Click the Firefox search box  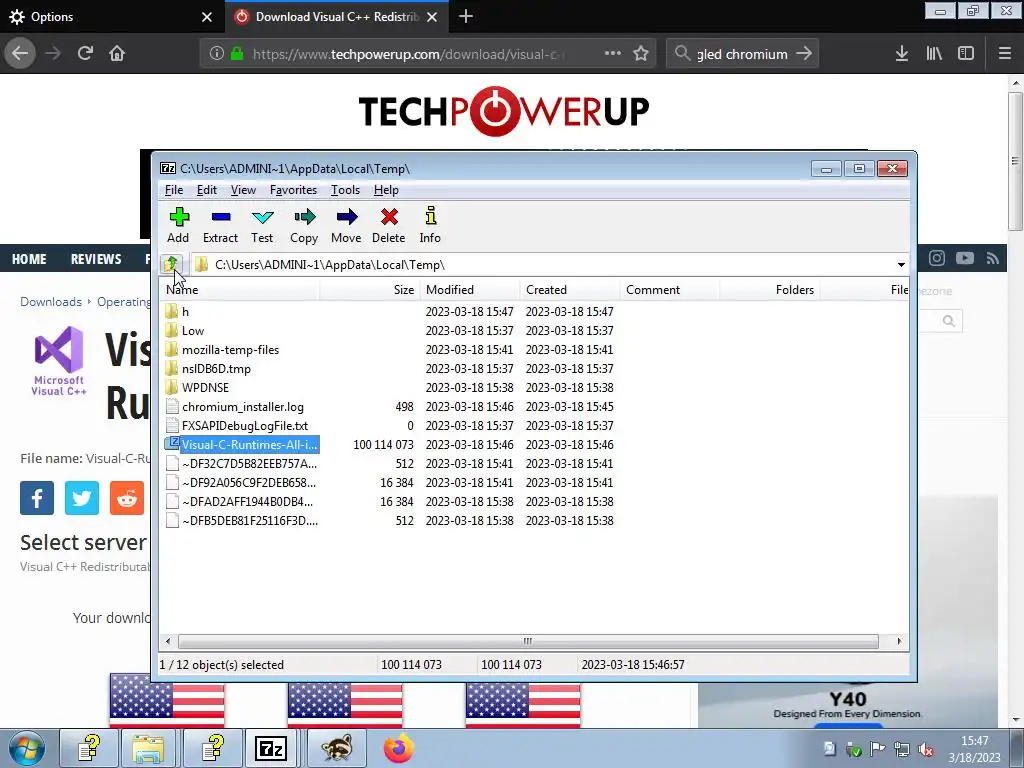tap(742, 54)
